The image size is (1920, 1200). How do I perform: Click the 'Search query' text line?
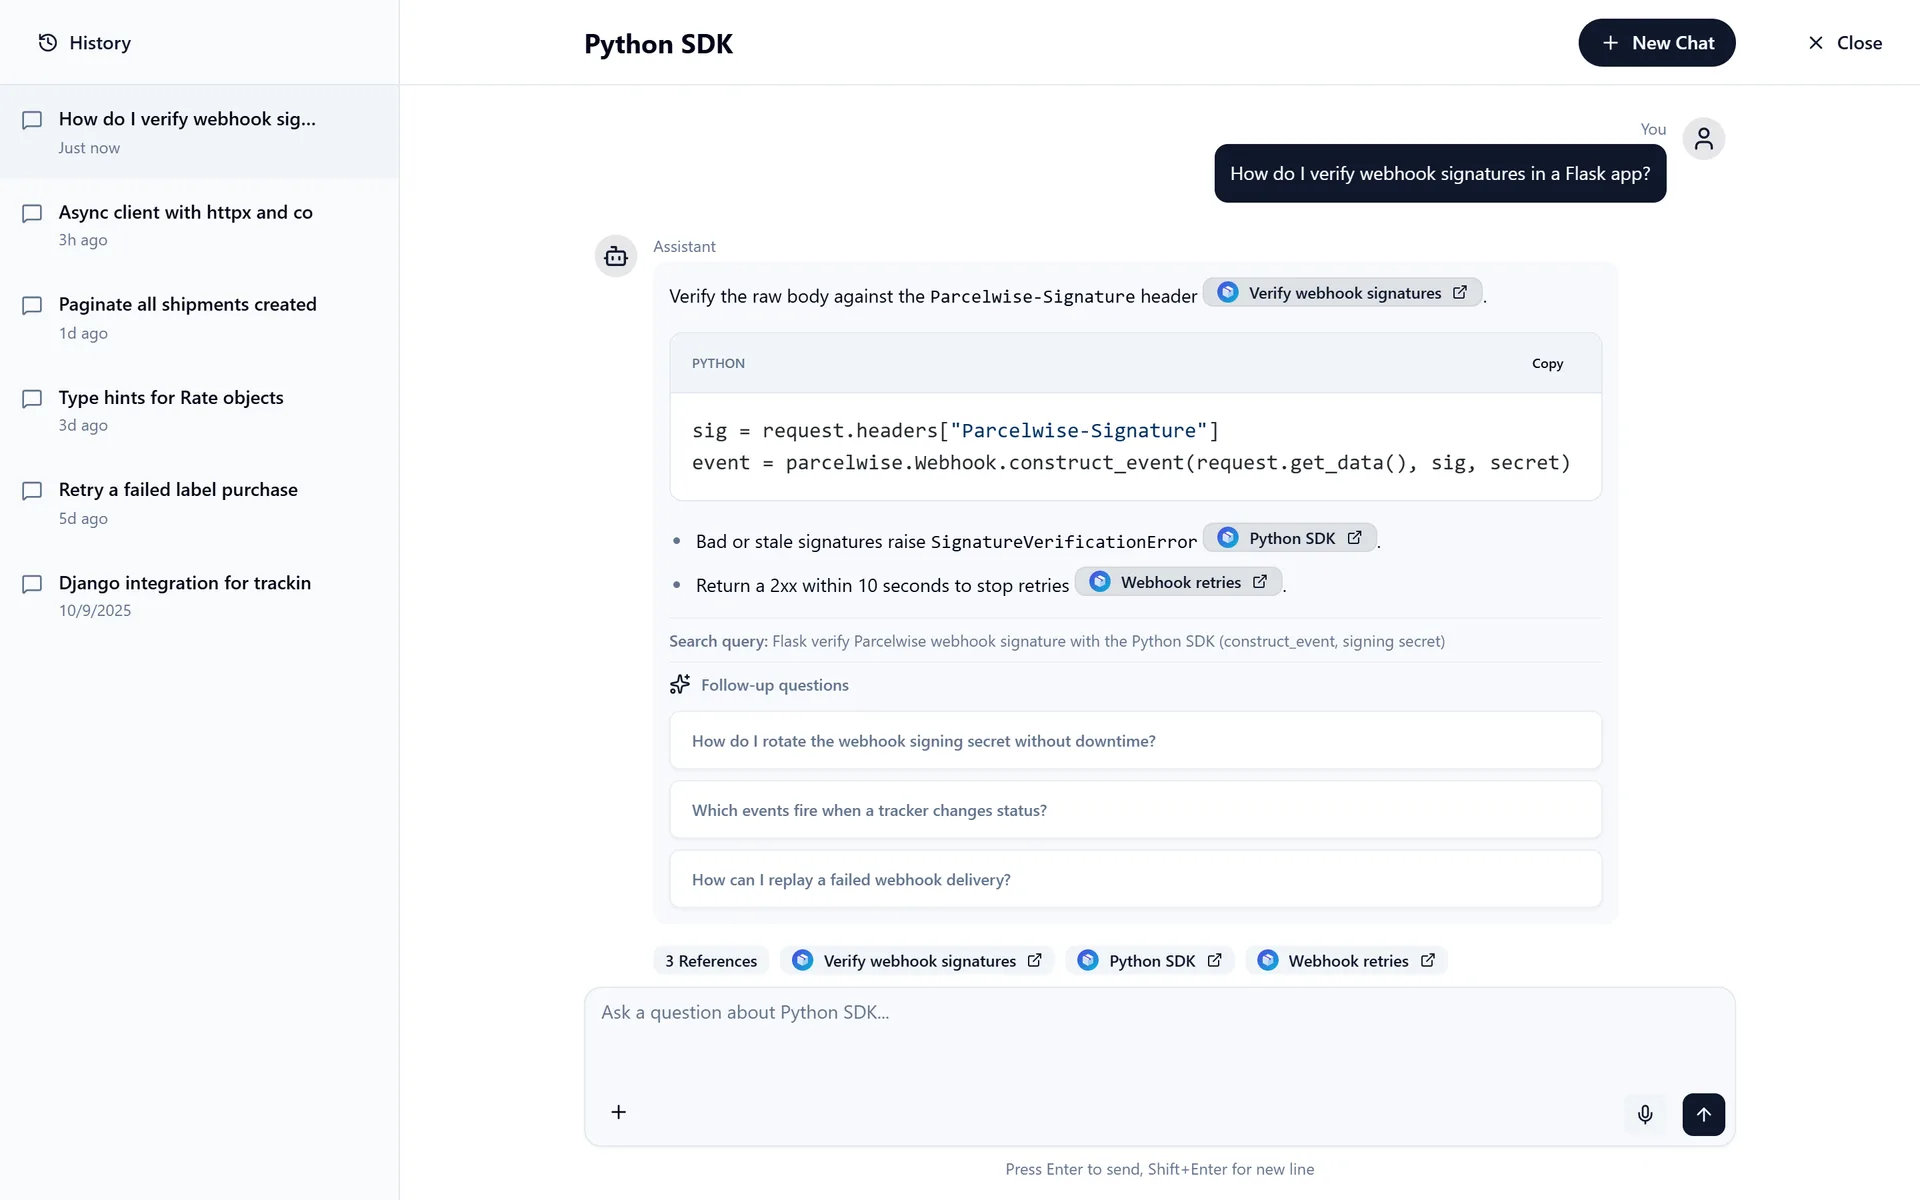pos(1057,641)
